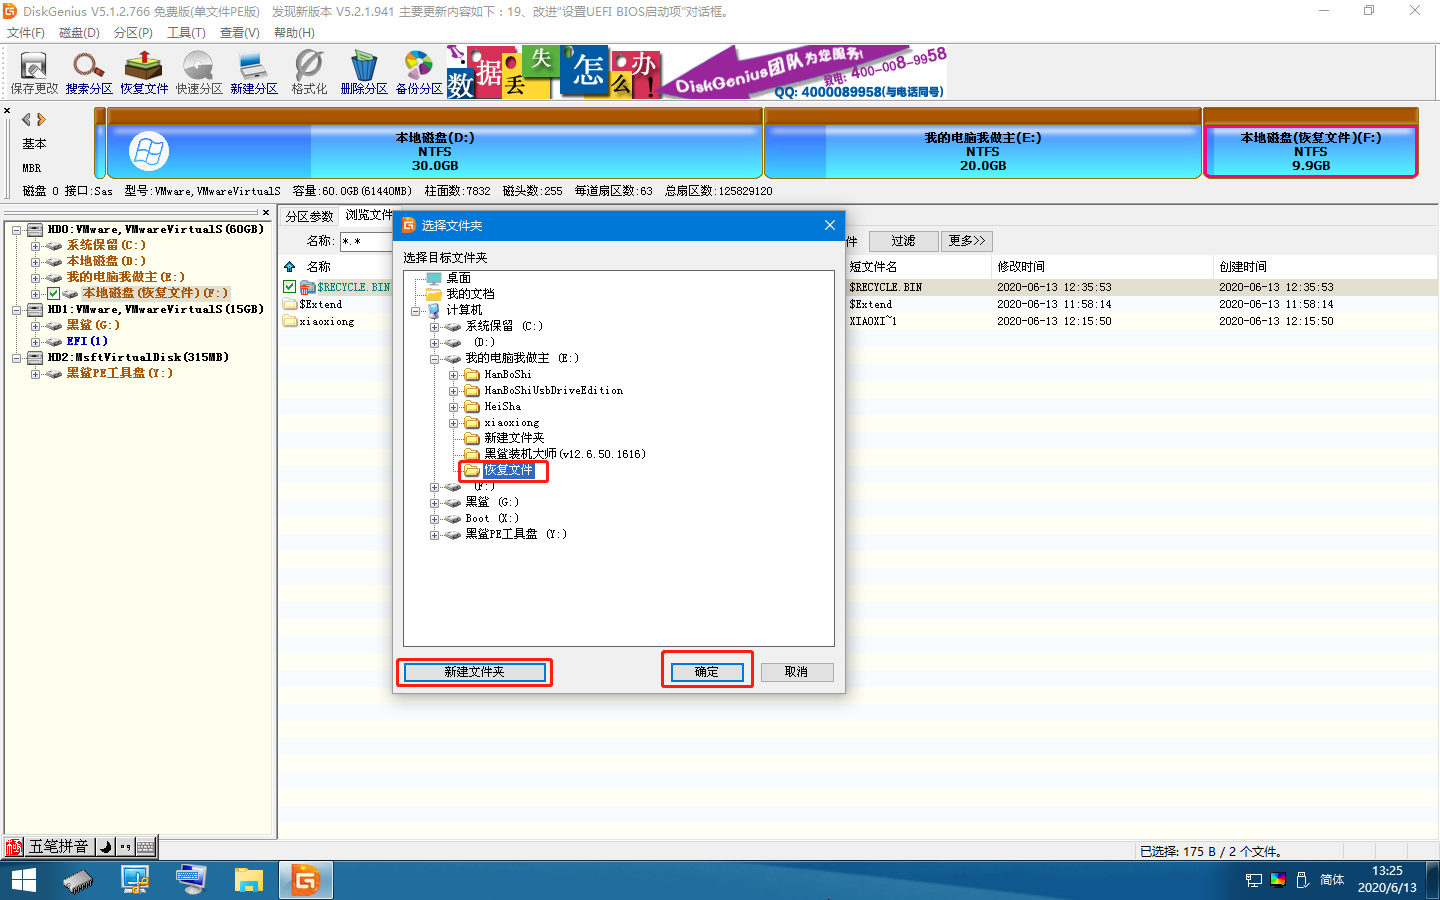Click the 过滤 filter button
The image size is (1440, 900).
click(903, 241)
